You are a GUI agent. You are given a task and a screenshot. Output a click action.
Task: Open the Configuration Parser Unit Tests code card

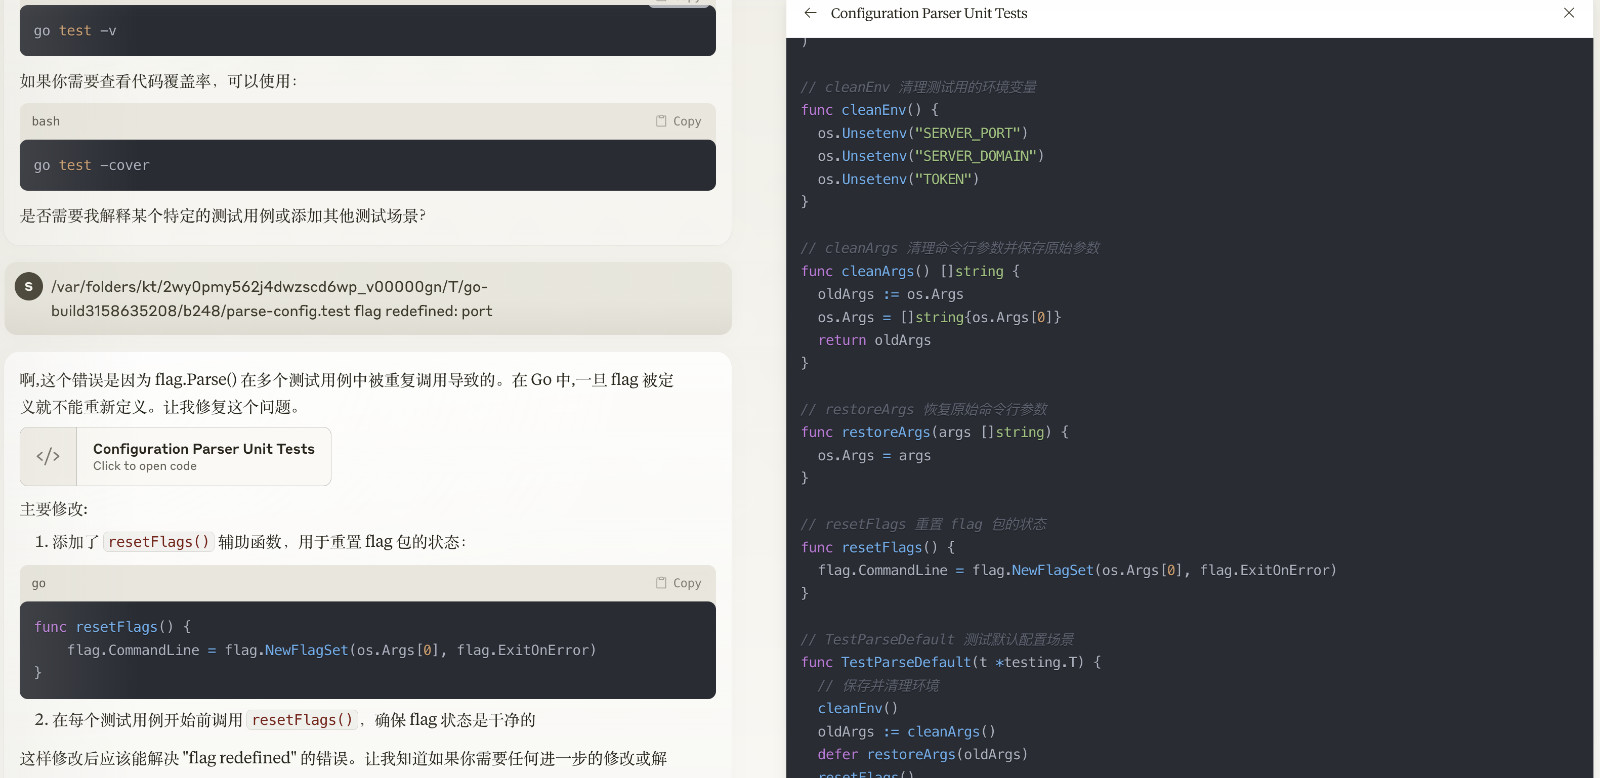[176, 457]
